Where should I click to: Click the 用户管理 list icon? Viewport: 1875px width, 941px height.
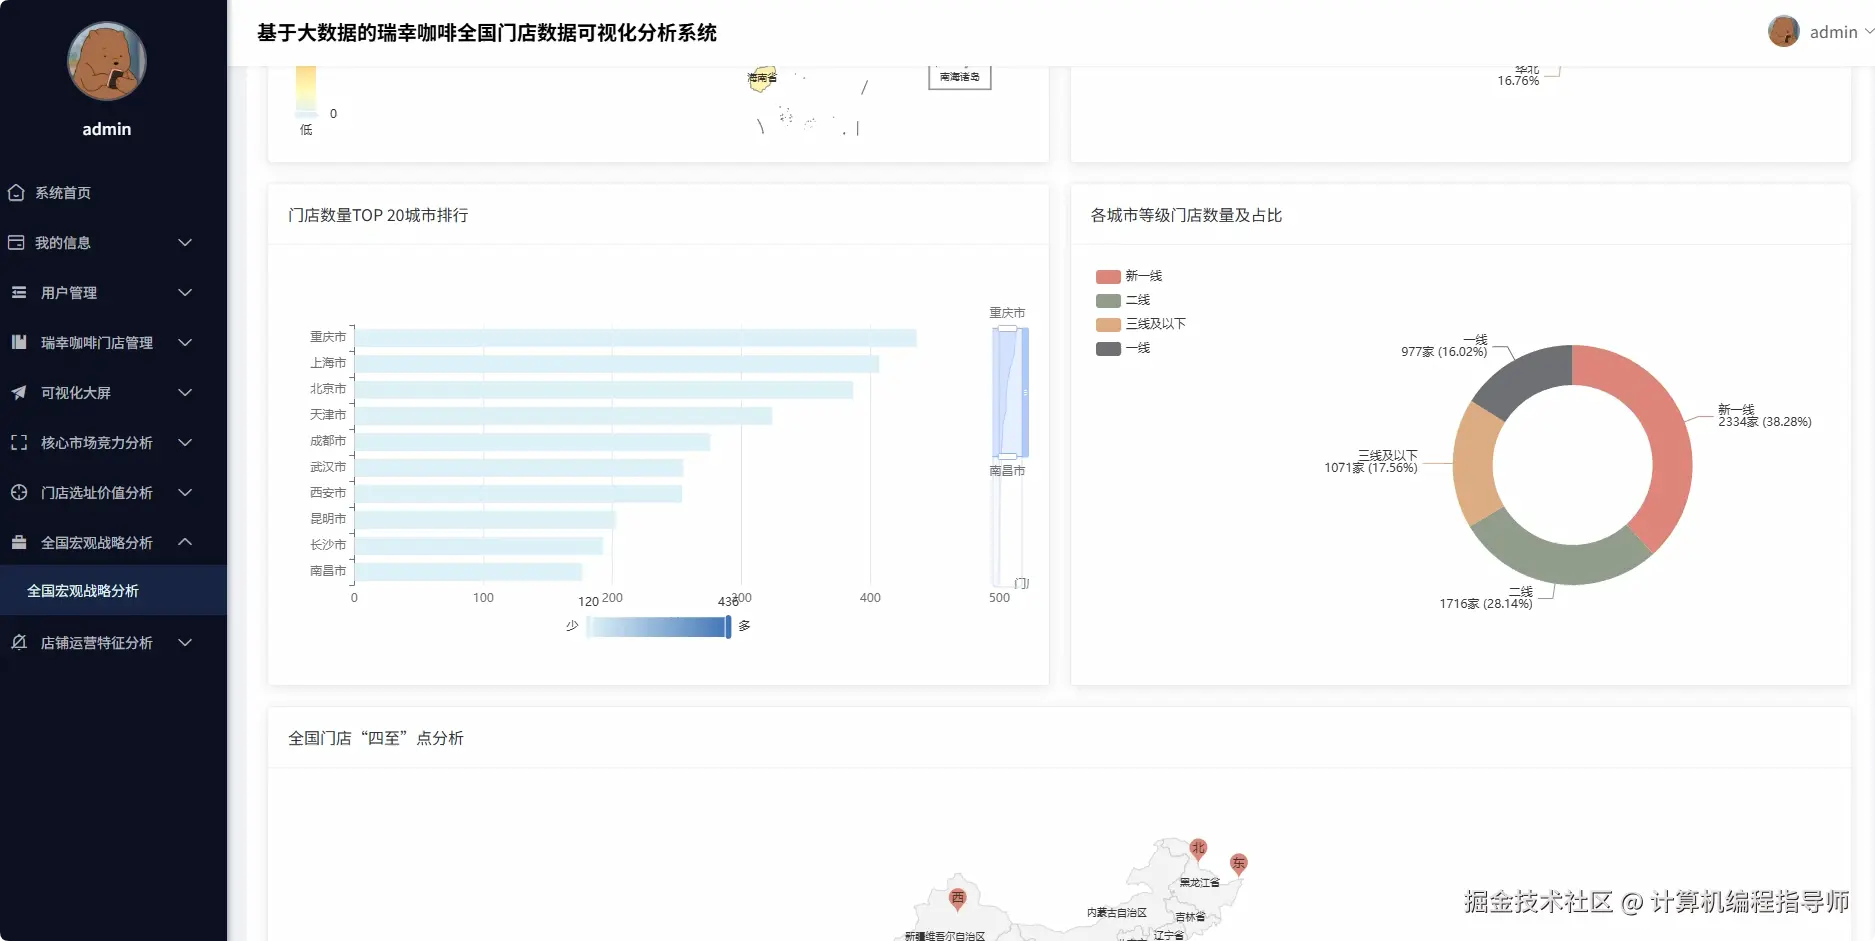coord(16,292)
